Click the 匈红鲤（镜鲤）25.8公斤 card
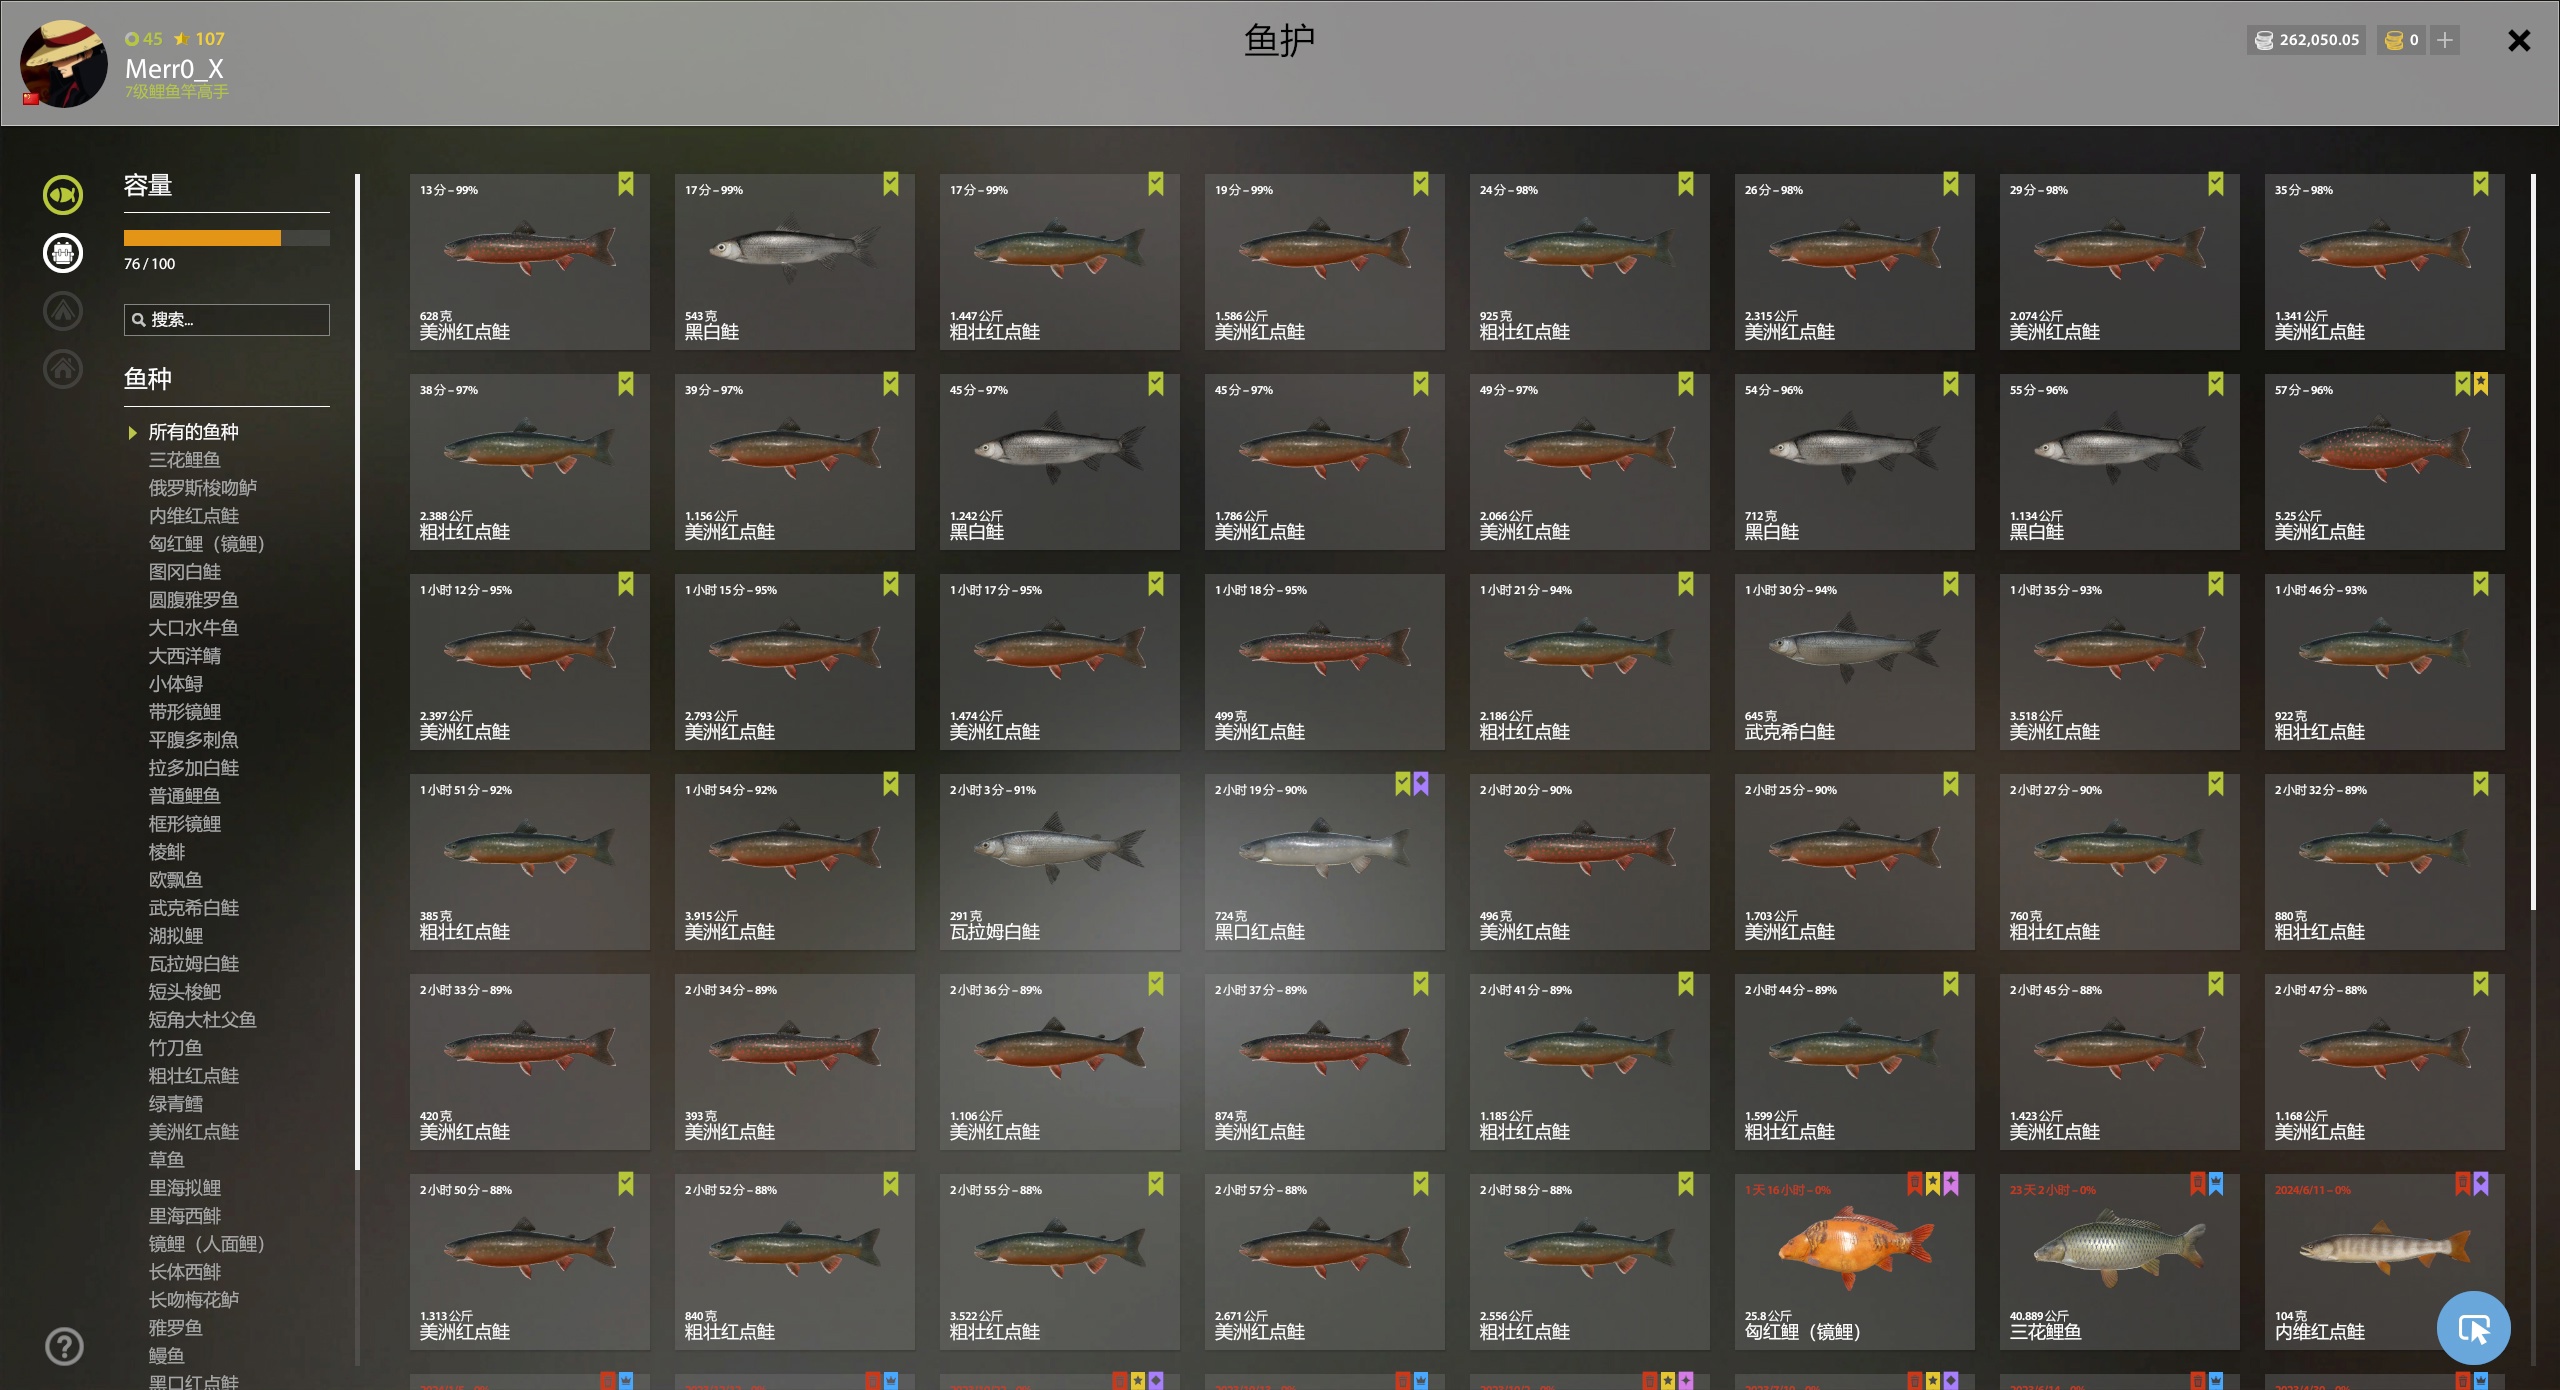Viewport: 2560px width, 1390px height. 1854,1262
